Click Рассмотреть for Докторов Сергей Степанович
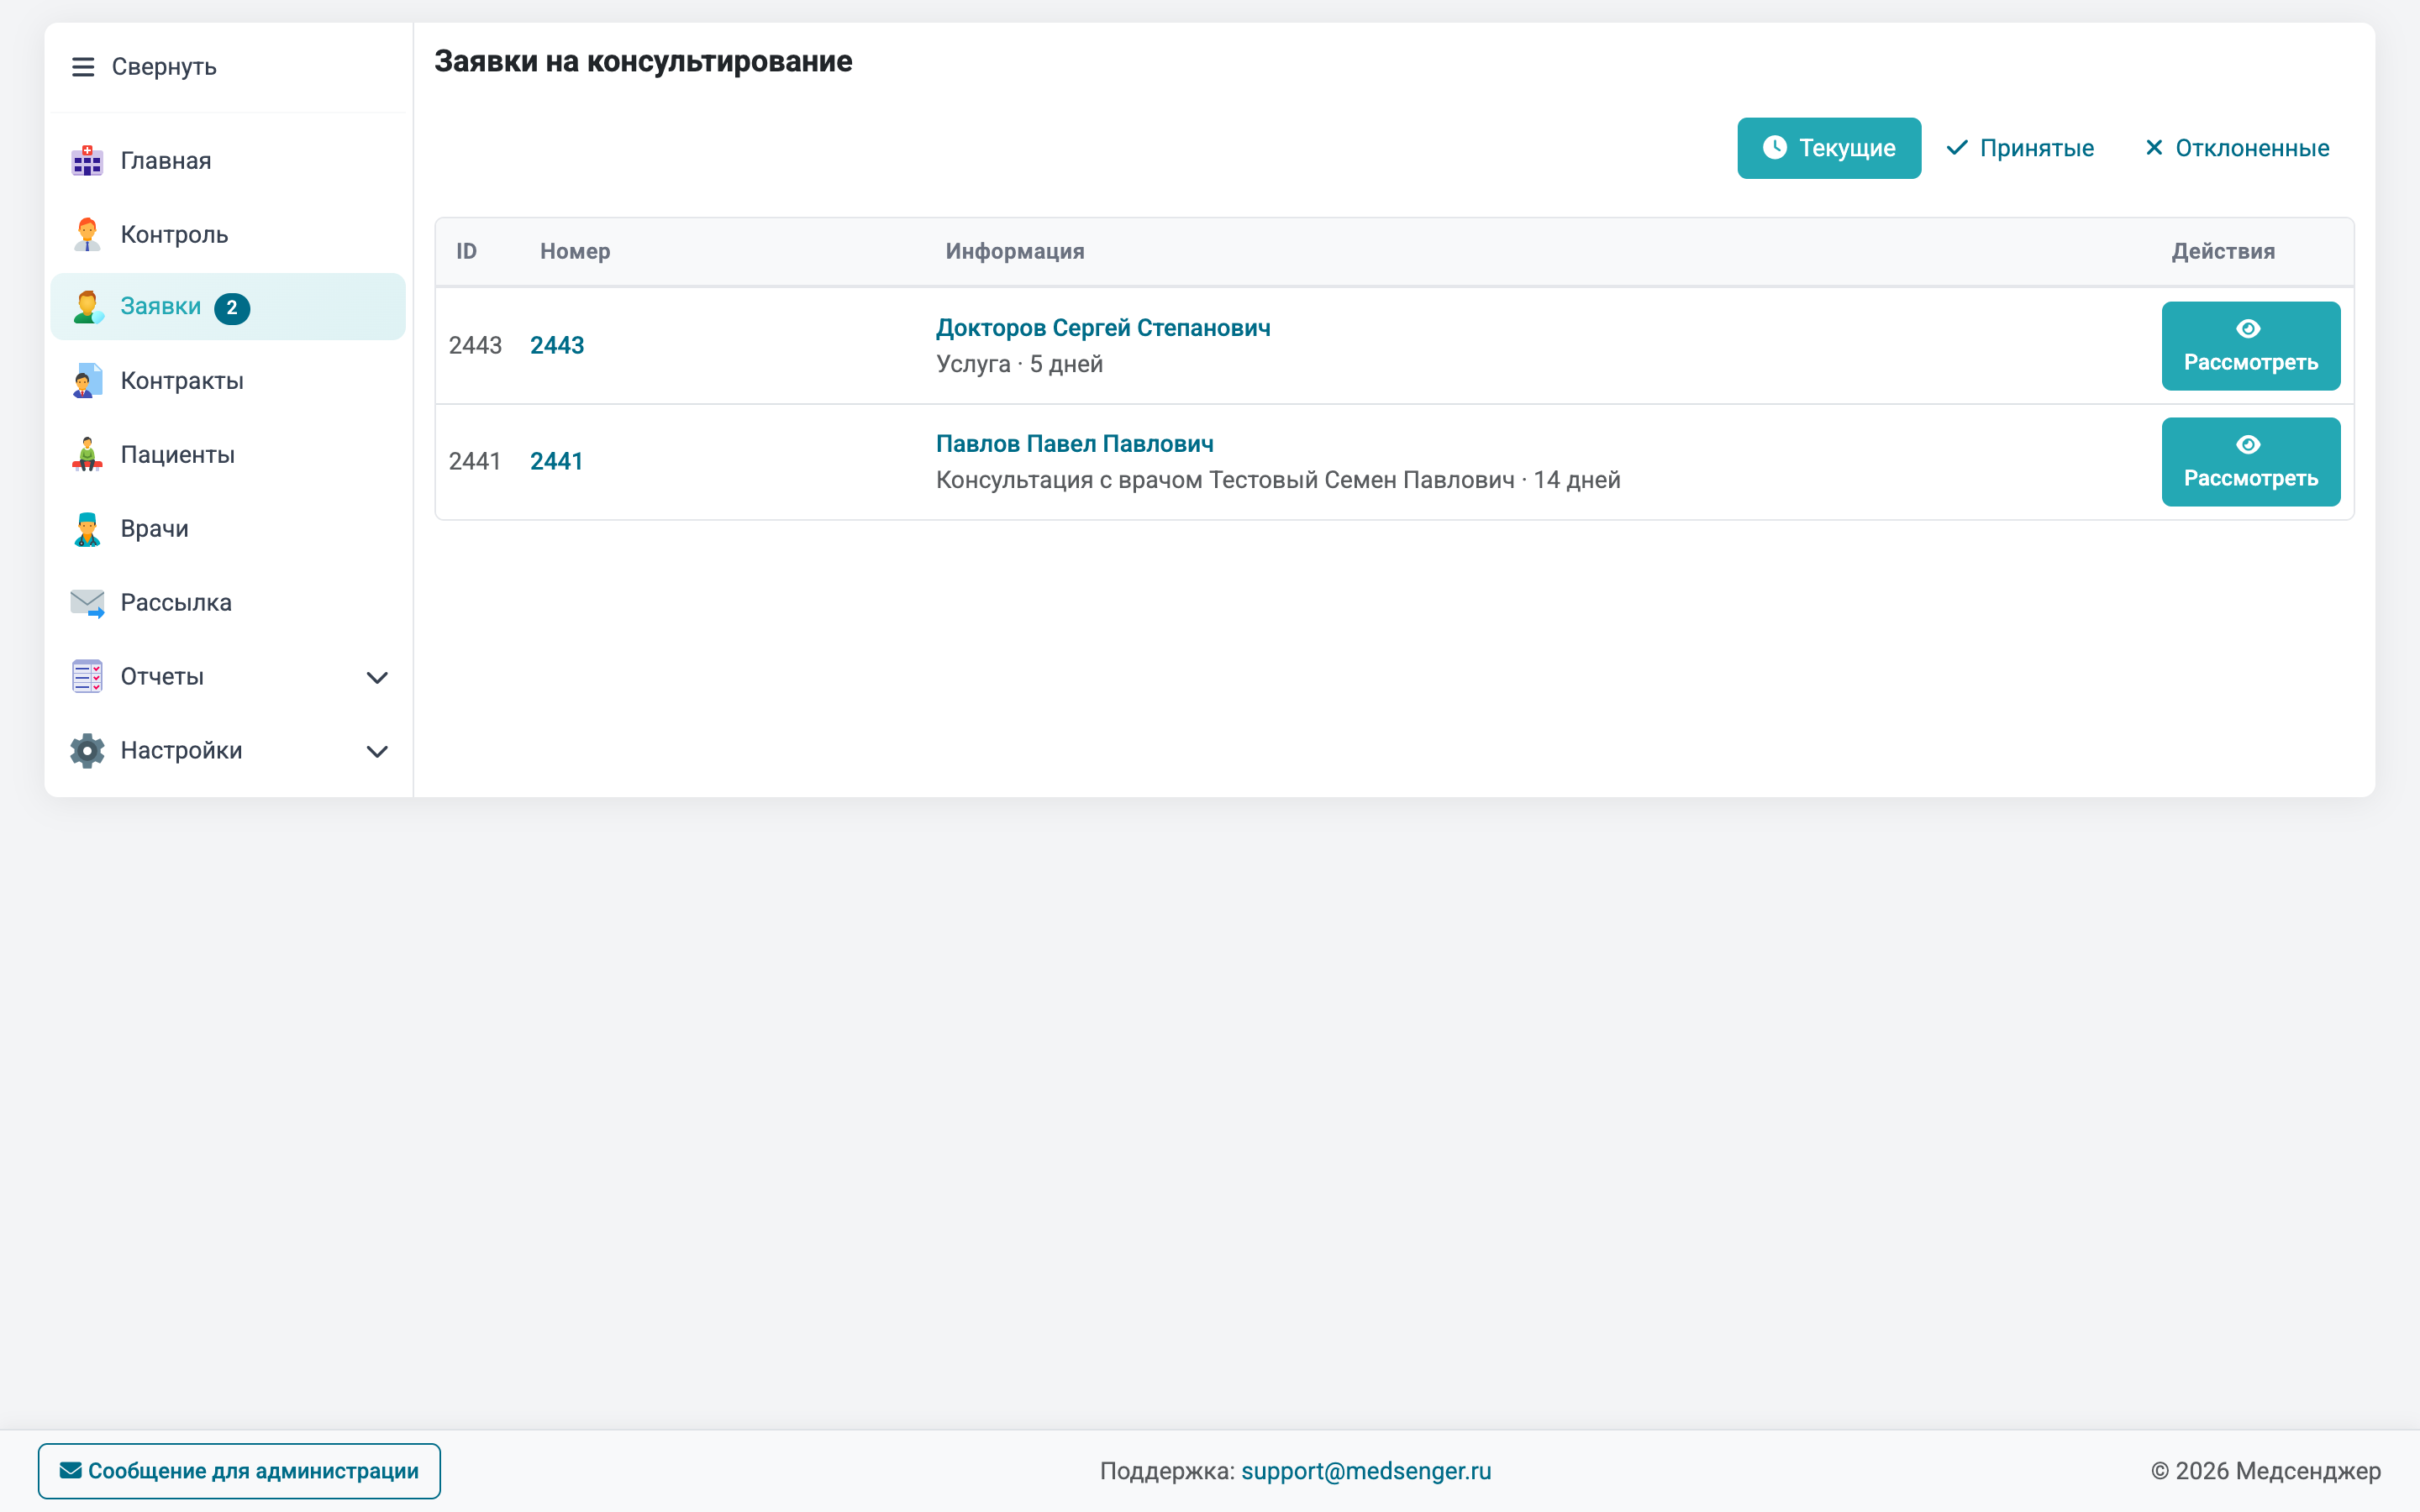This screenshot has width=2420, height=1512. 2250,346
